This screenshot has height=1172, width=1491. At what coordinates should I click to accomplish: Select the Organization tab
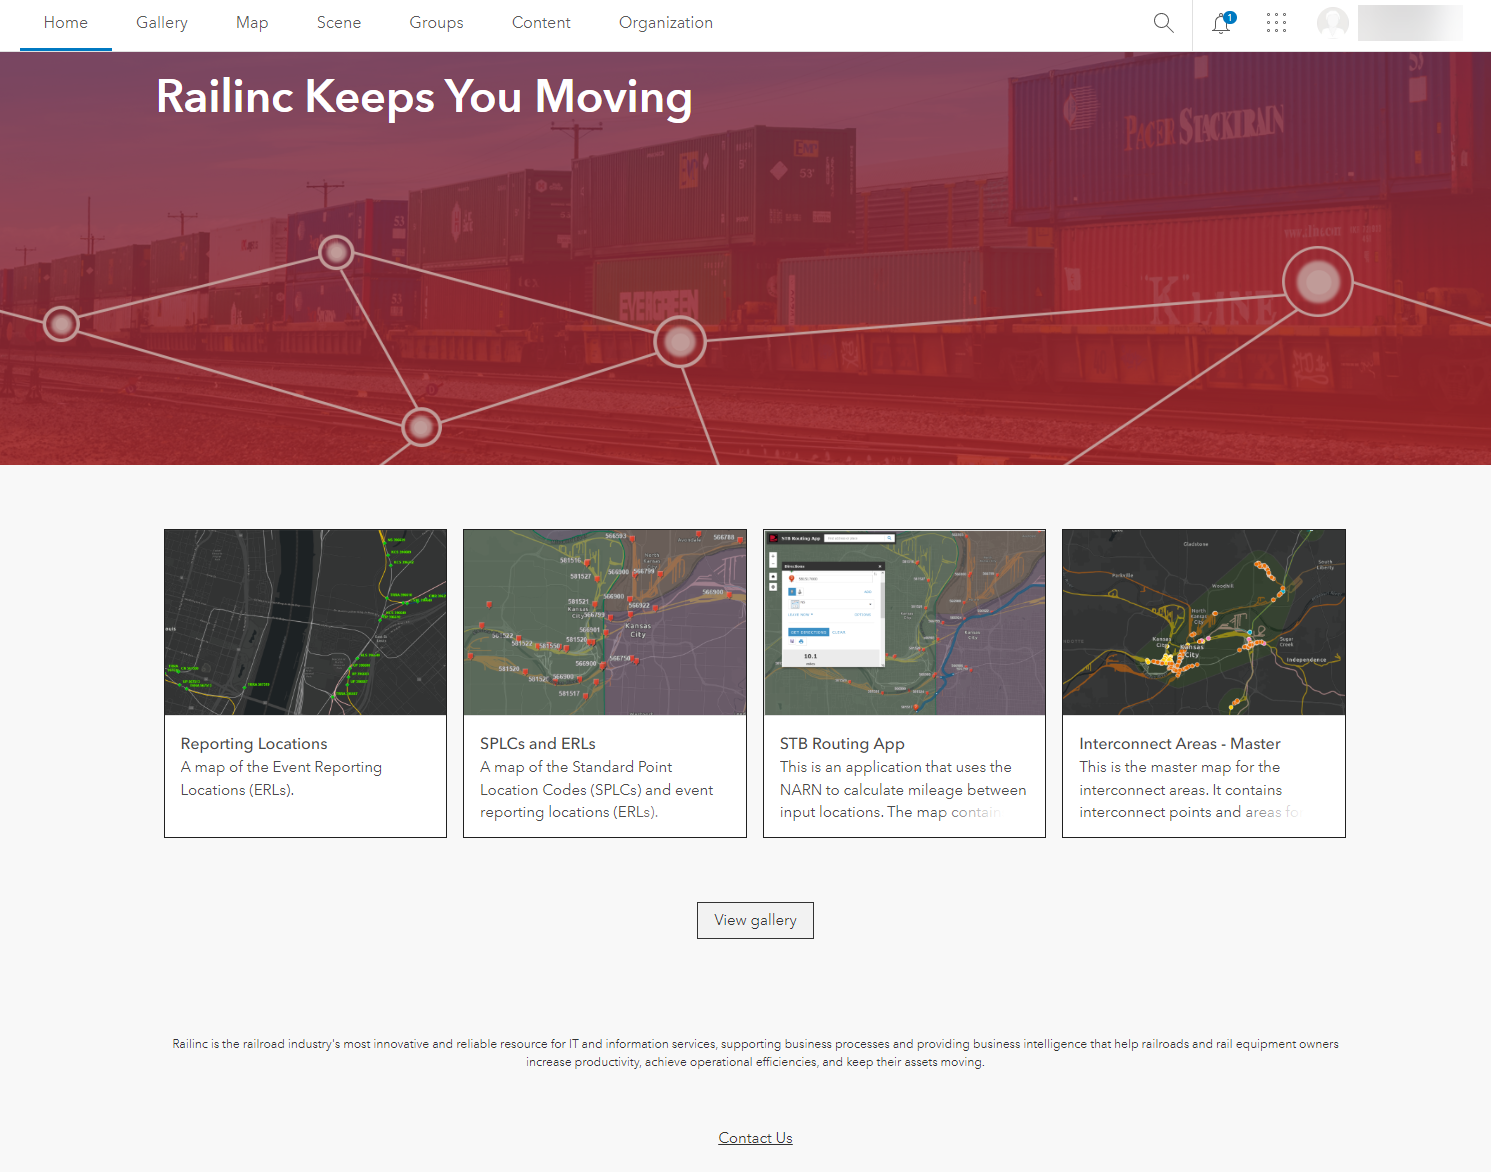(x=666, y=23)
